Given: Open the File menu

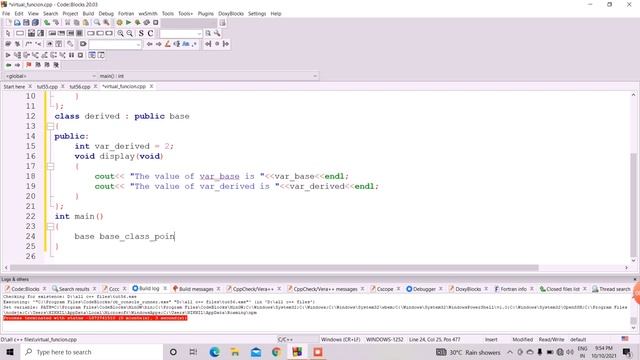Looking at the screenshot, I should 6,13.
